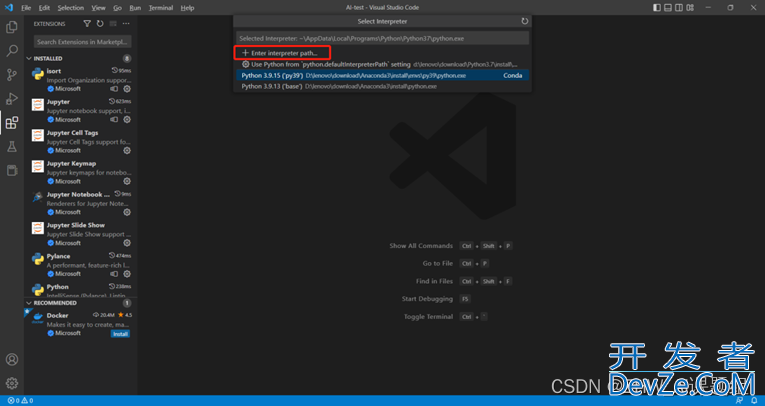The width and height of the screenshot is (765, 406).
Task: Select Python 3.9.13 ('base') interpreter
Action: pos(382,86)
